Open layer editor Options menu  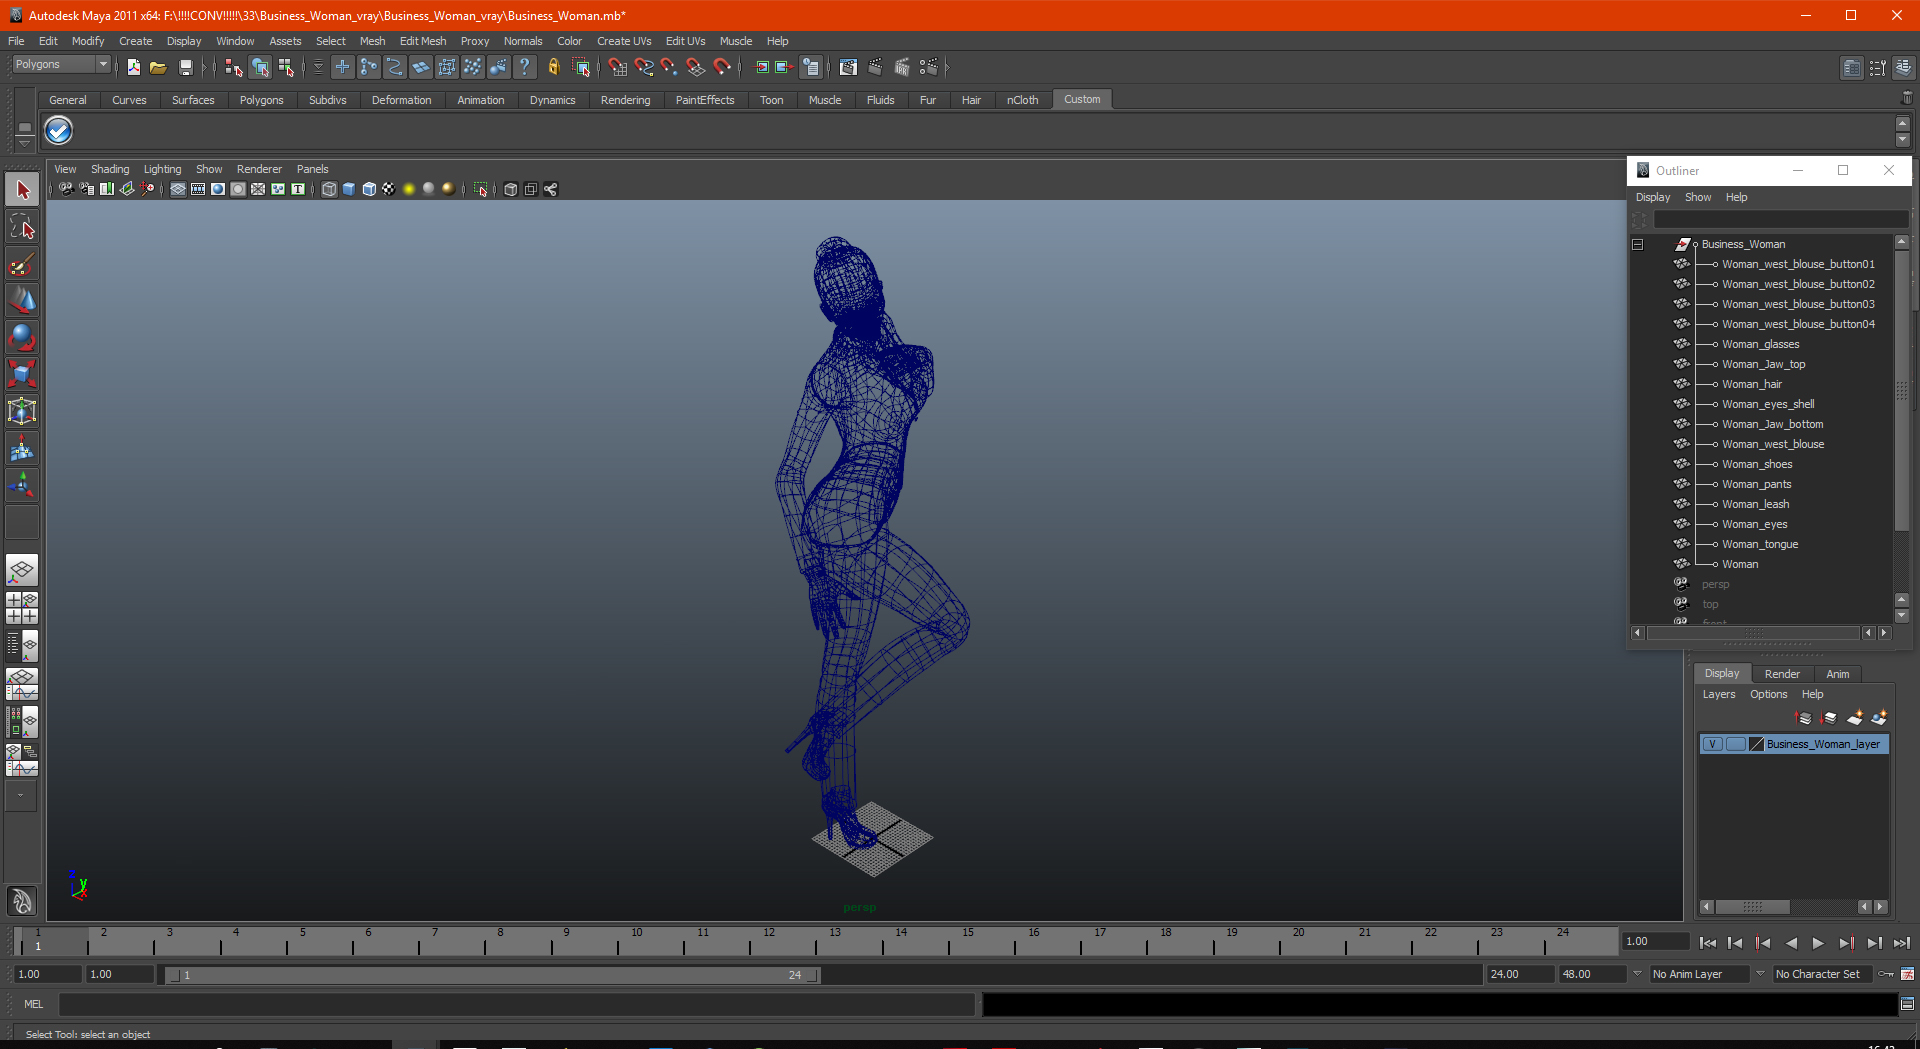(1768, 694)
